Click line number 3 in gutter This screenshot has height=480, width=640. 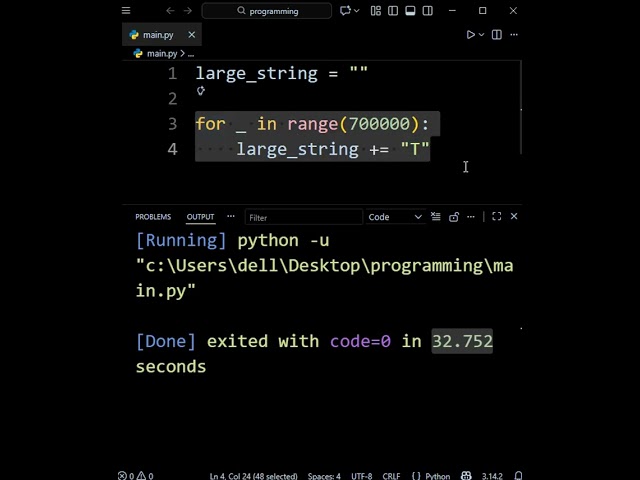click(x=173, y=124)
